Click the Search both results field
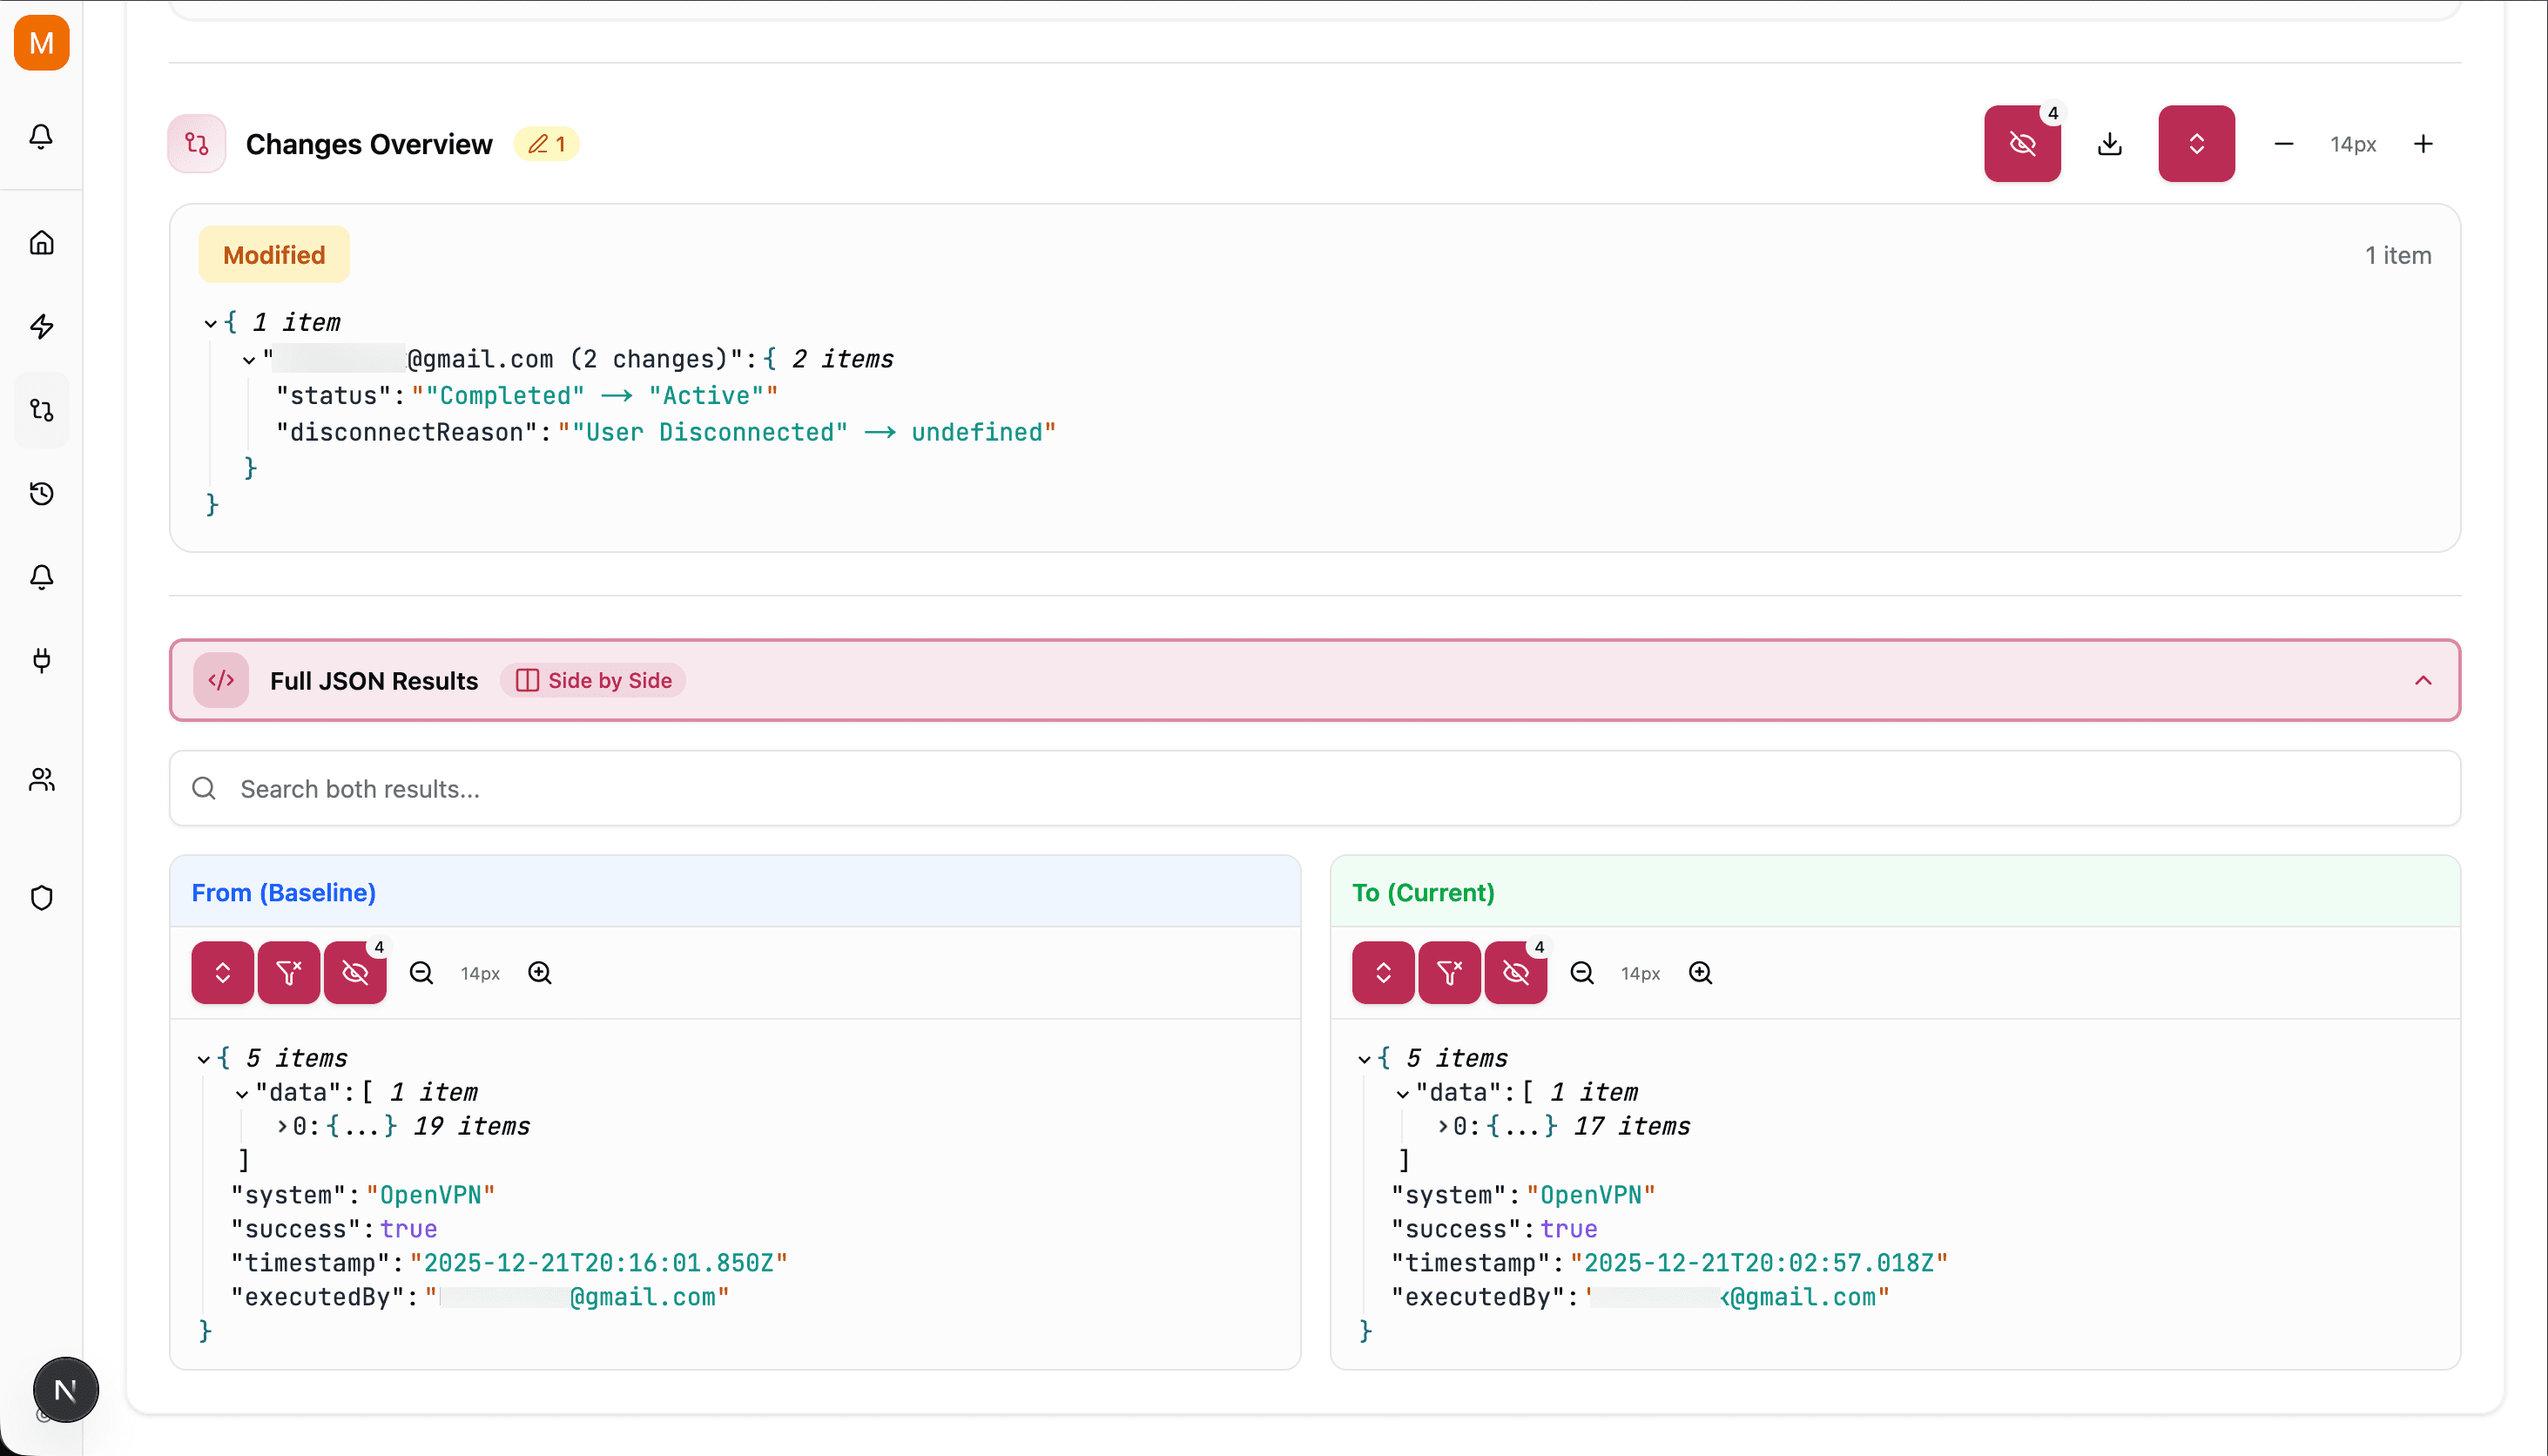Image resolution: width=2548 pixels, height=1456 pixels. point(700,788)
